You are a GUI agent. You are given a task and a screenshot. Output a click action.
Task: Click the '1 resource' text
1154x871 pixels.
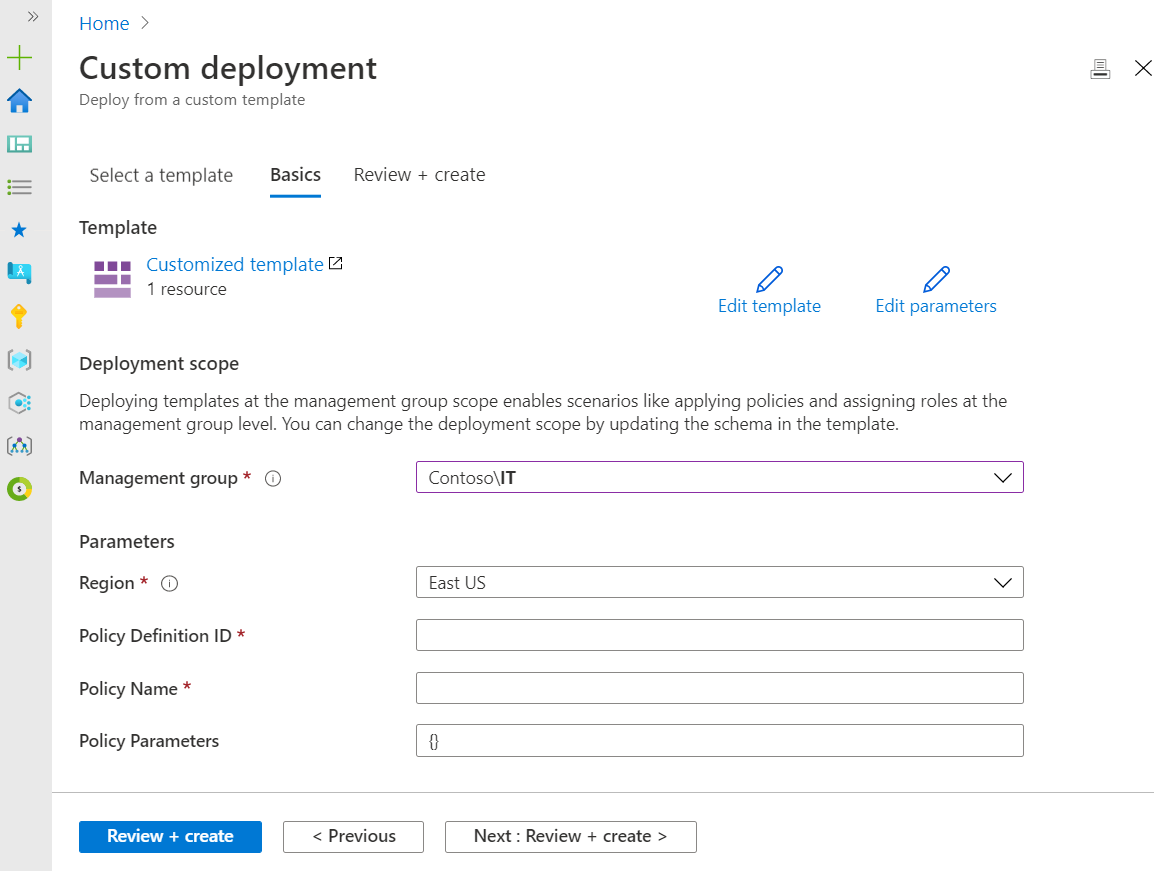[x=186, y=289]
